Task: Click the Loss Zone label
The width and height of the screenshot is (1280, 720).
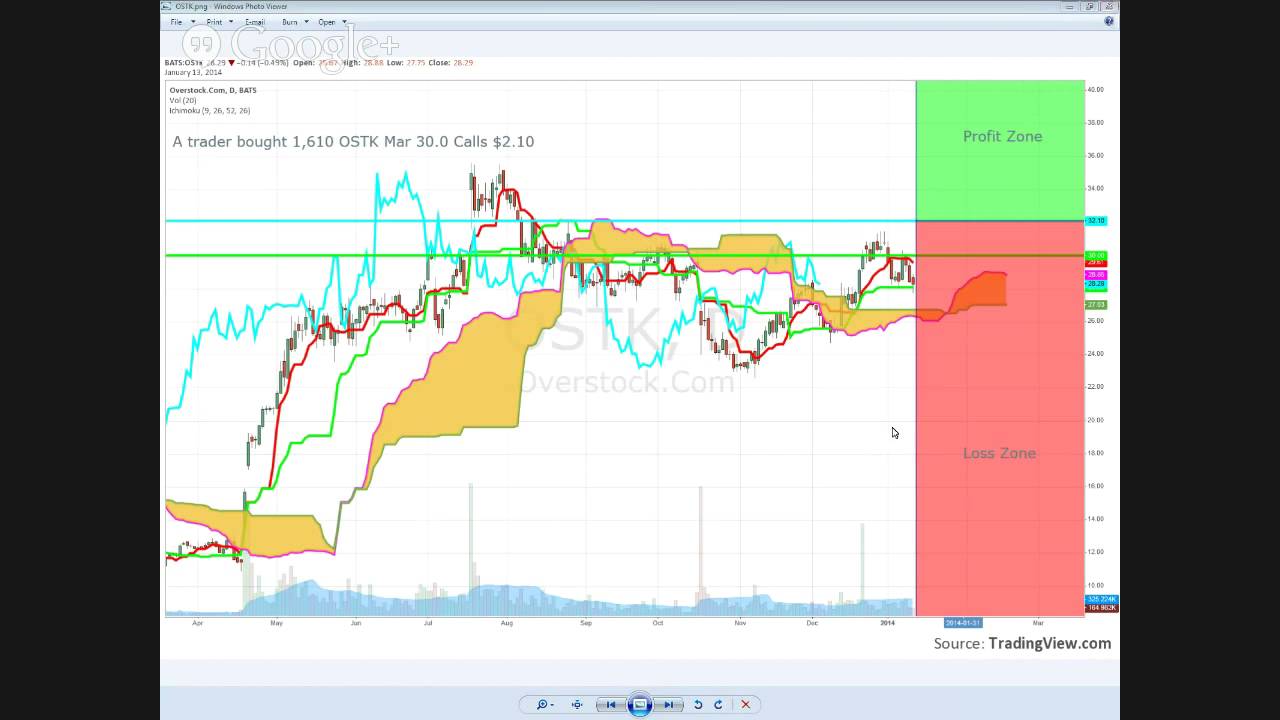Action: 999,453
